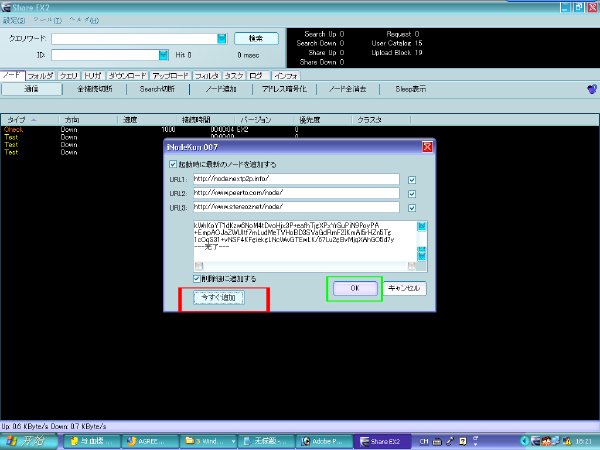
Task: Open the ツール(T) menu
Action: (47, 20)
